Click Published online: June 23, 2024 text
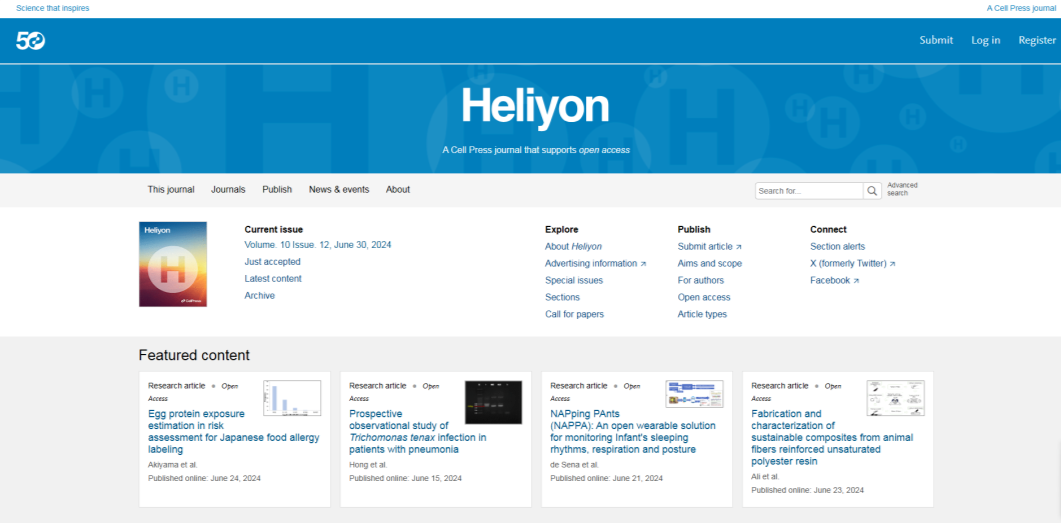The height and width of the screenshot is (523, 1061). 807,491
